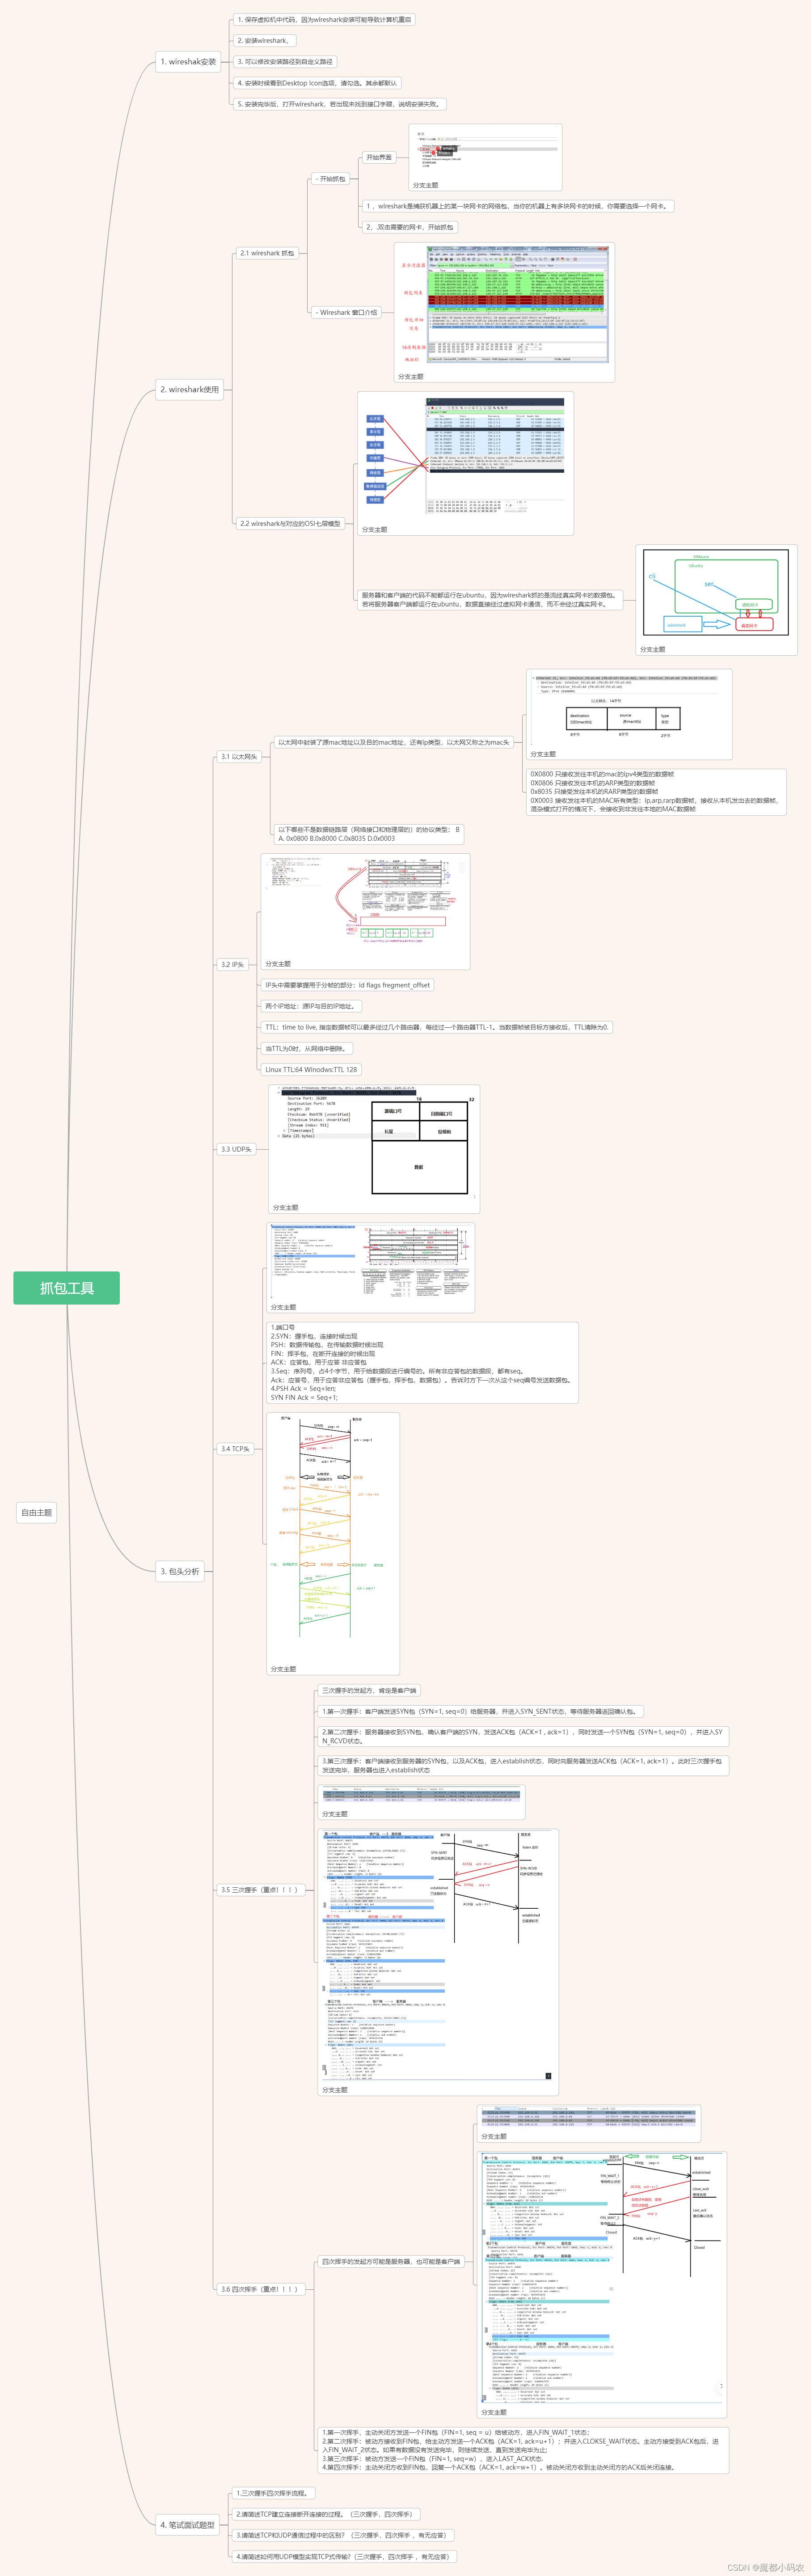Click the first handshake SYN_SENT note
This screenshot has width=811, height=2576.
(480, 1711)
